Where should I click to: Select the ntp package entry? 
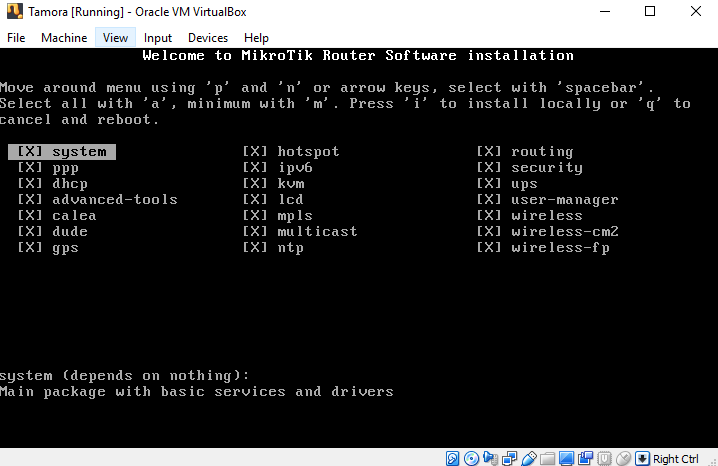[273, 248]
